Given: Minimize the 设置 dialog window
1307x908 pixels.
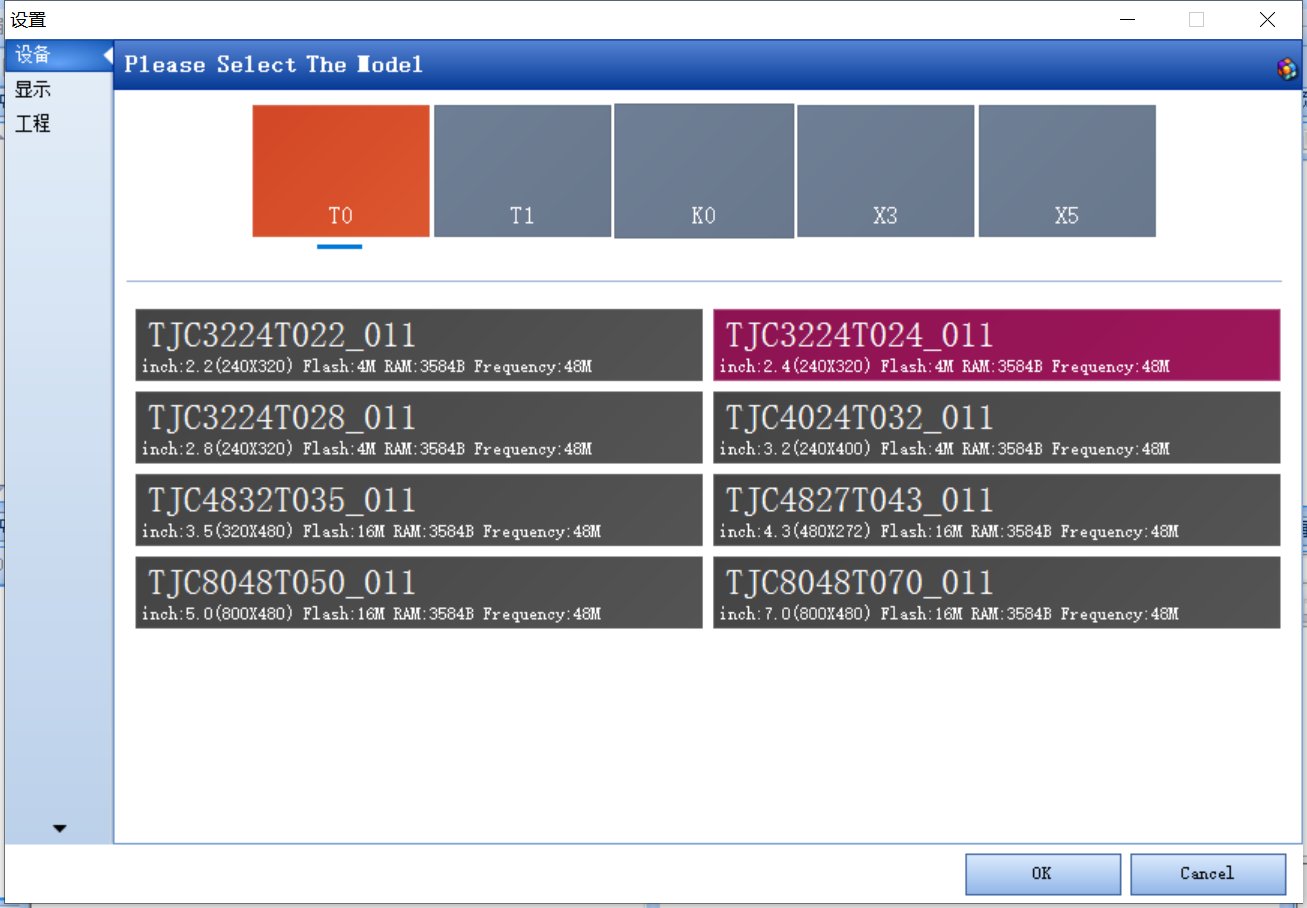Looking at the screenshot, I should (1127, 19).
